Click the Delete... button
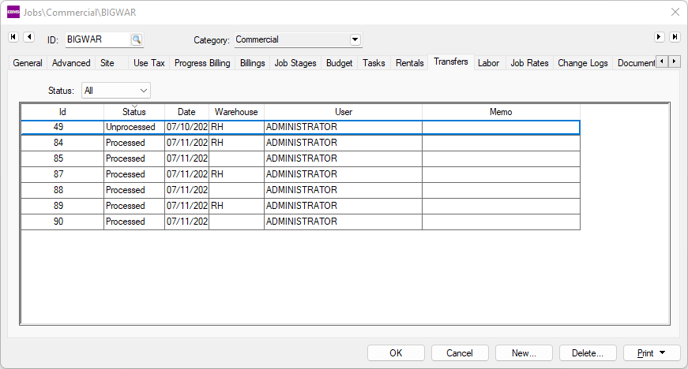Image resolution: width=688 pixels, height=369 pixels. [588, 353]
